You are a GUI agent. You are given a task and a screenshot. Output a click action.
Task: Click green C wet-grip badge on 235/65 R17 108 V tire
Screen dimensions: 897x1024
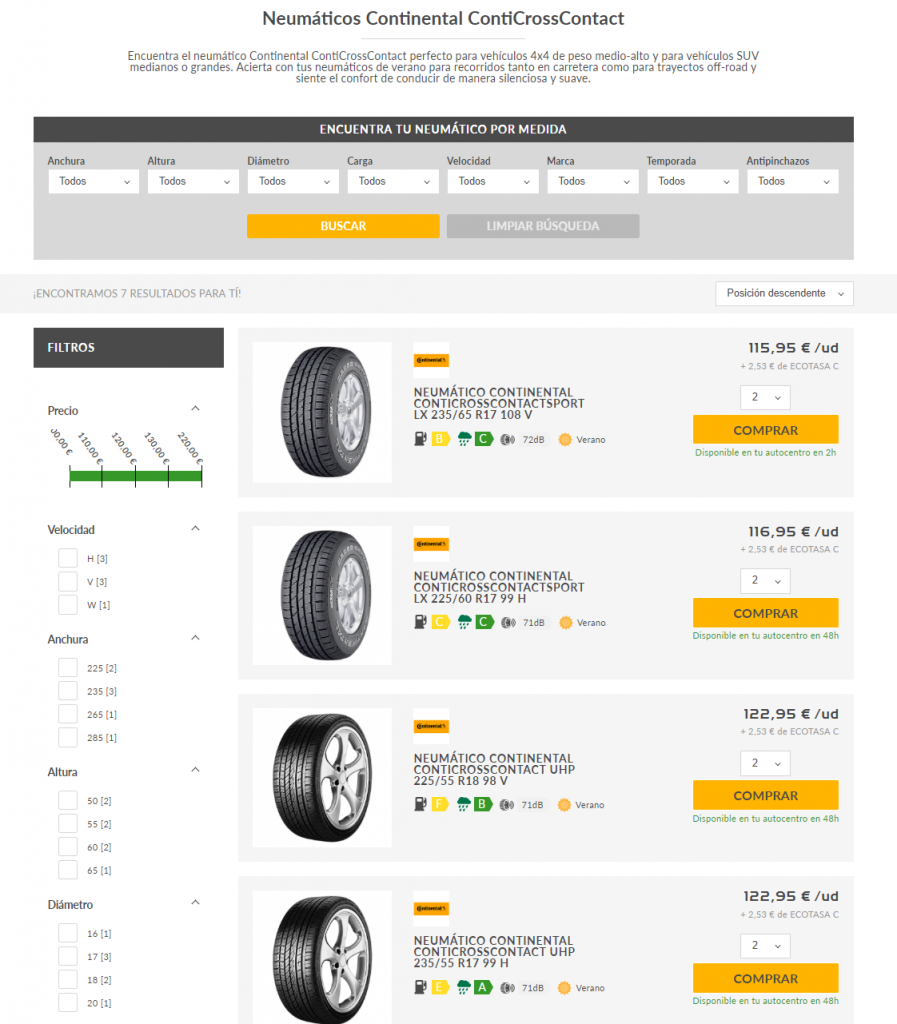pos(484,439)
